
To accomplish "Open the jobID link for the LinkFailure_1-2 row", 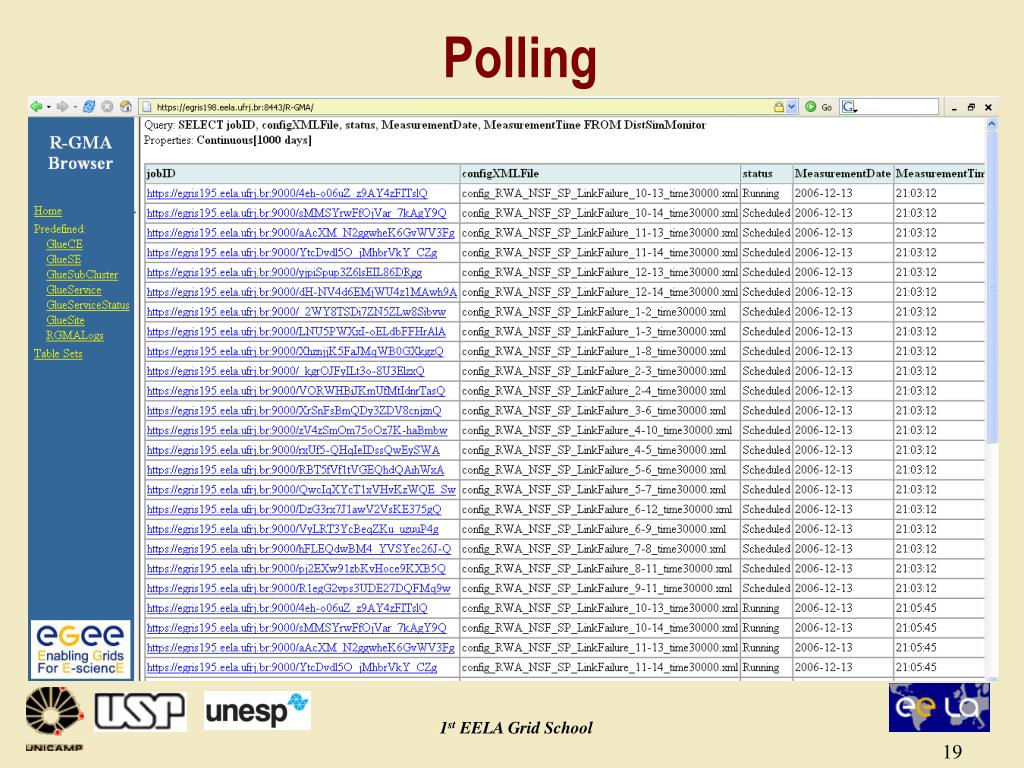I will point(296,312).
